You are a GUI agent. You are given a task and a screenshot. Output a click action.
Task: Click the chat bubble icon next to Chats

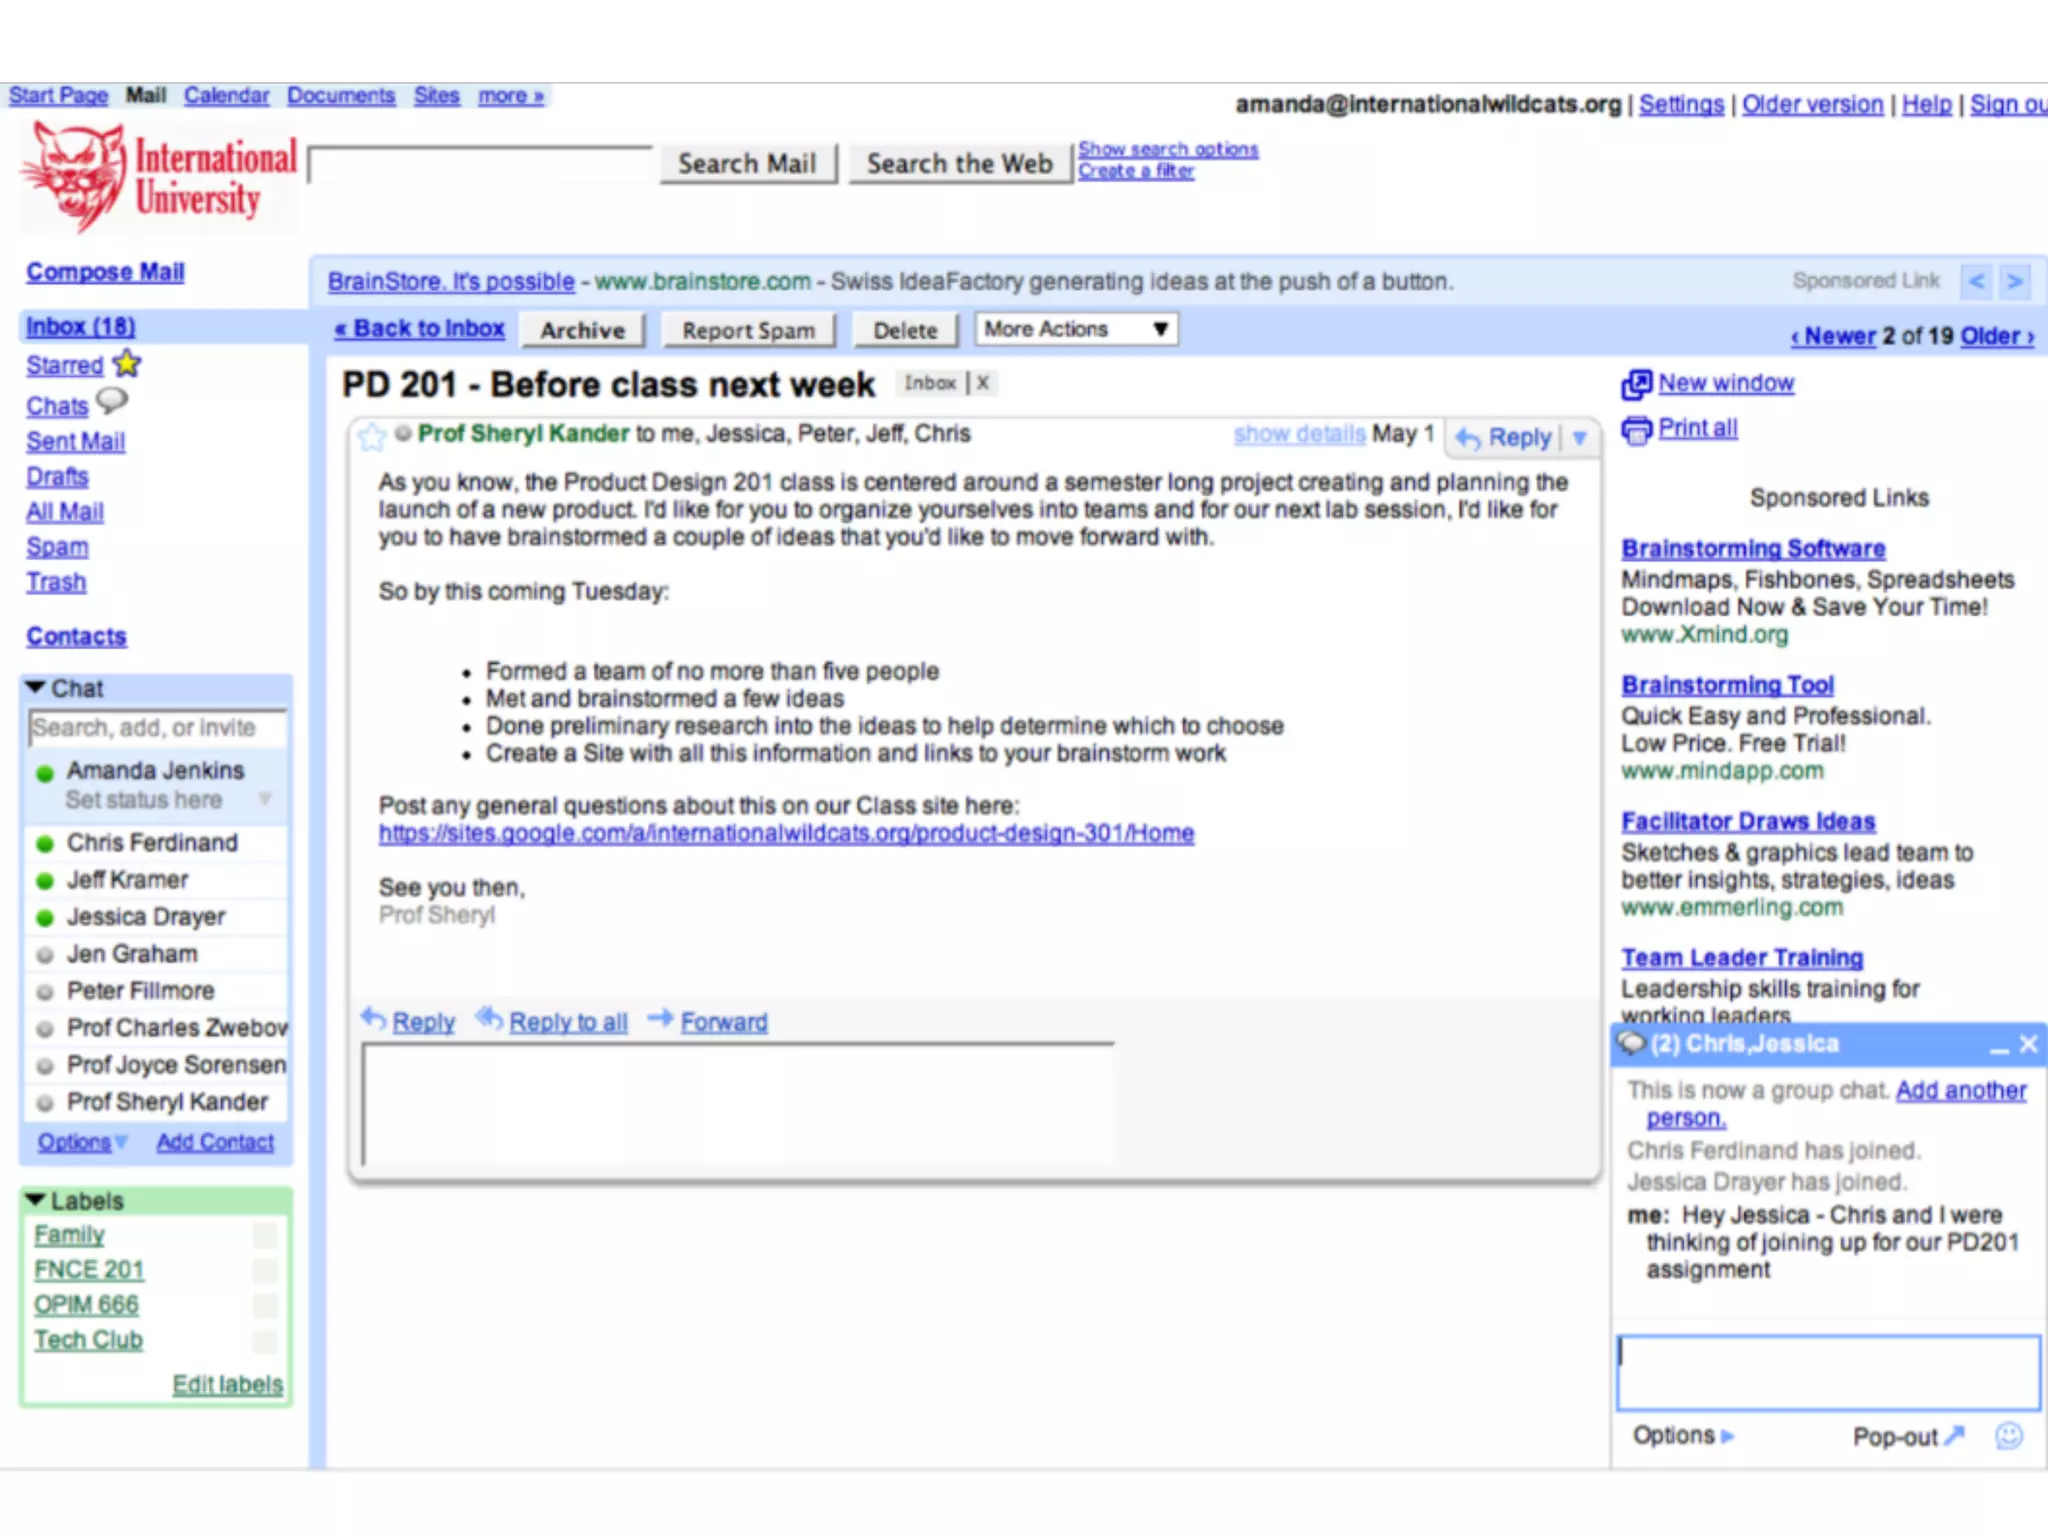click(112, 401)
